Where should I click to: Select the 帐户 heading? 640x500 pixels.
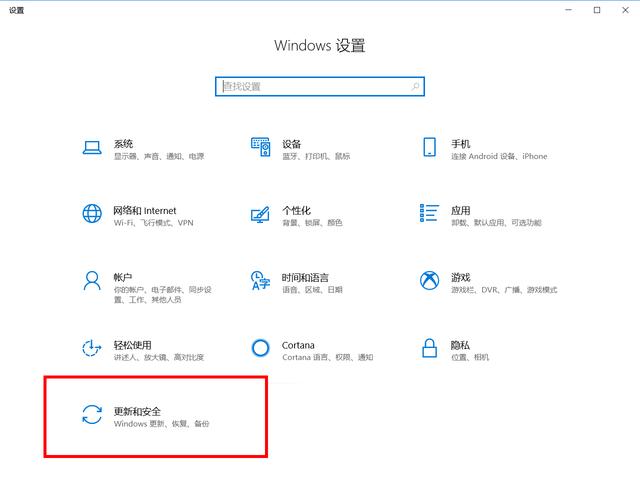pyautogui.click(x=123, y=278)
